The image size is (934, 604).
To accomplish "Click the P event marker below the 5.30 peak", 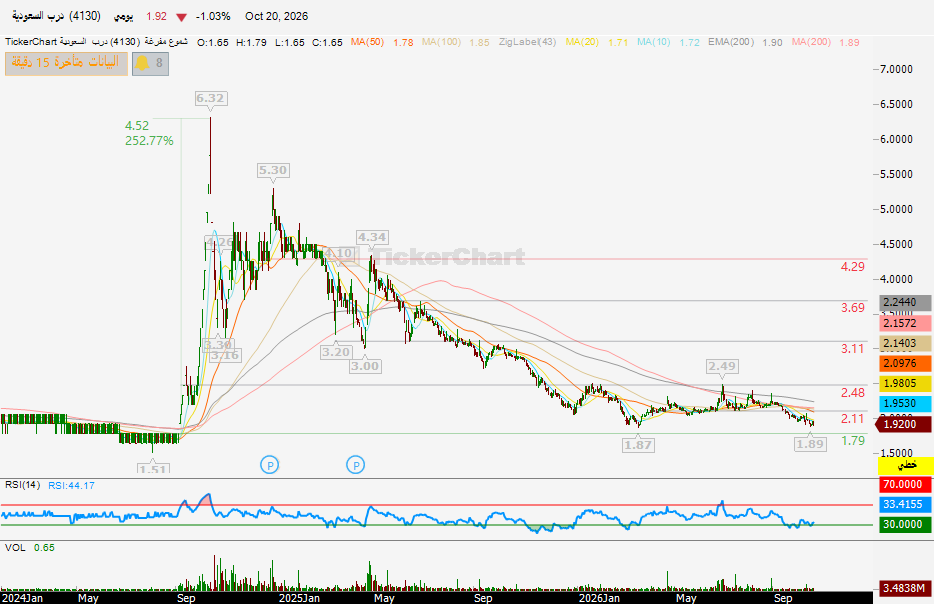I will click(x=270, y=465).
